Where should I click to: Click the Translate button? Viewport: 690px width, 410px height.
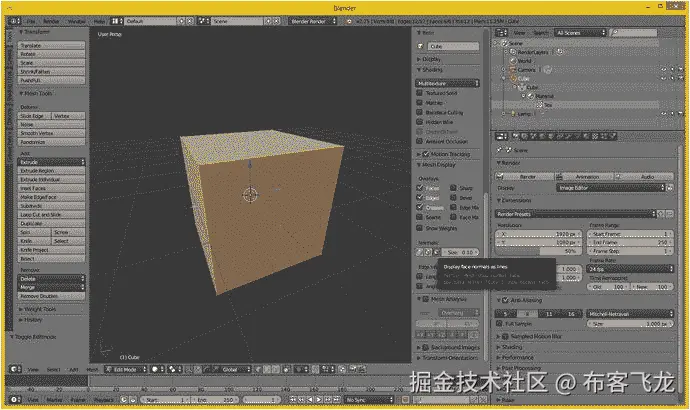pyautogui.click(x=51, y=45)
